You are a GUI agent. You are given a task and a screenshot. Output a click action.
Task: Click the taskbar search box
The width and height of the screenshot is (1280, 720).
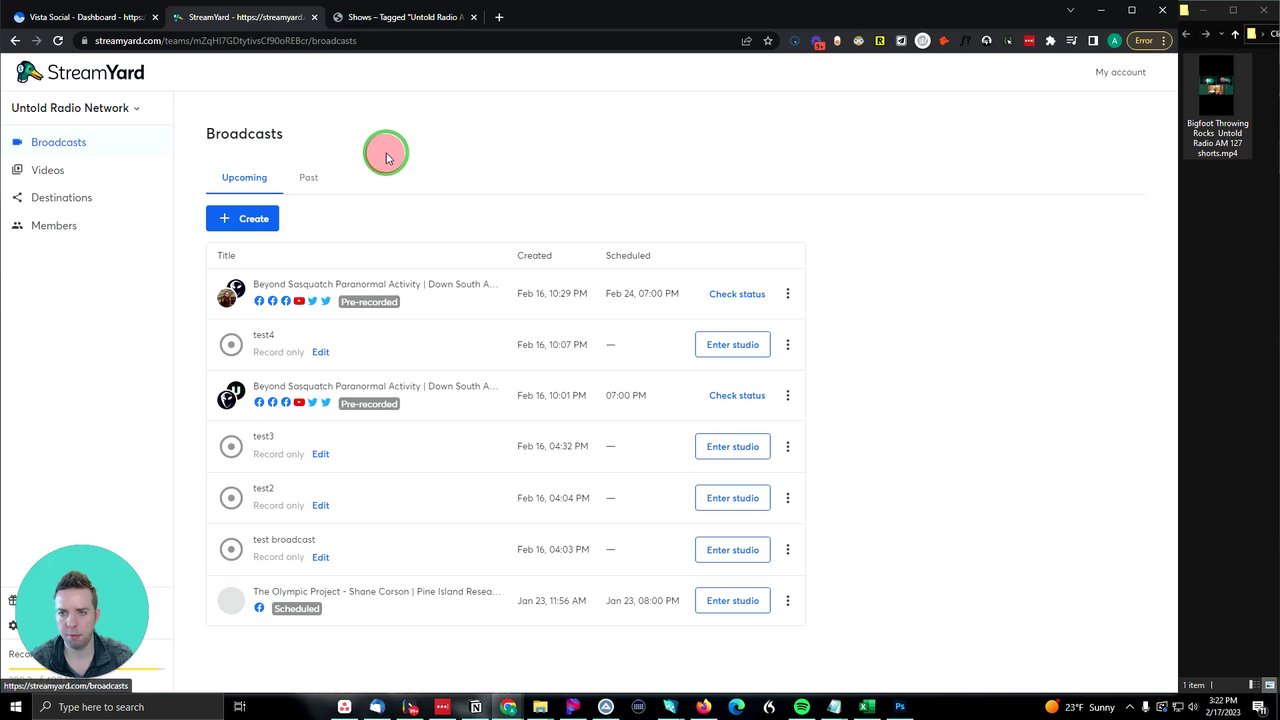(x=126, y=707)
